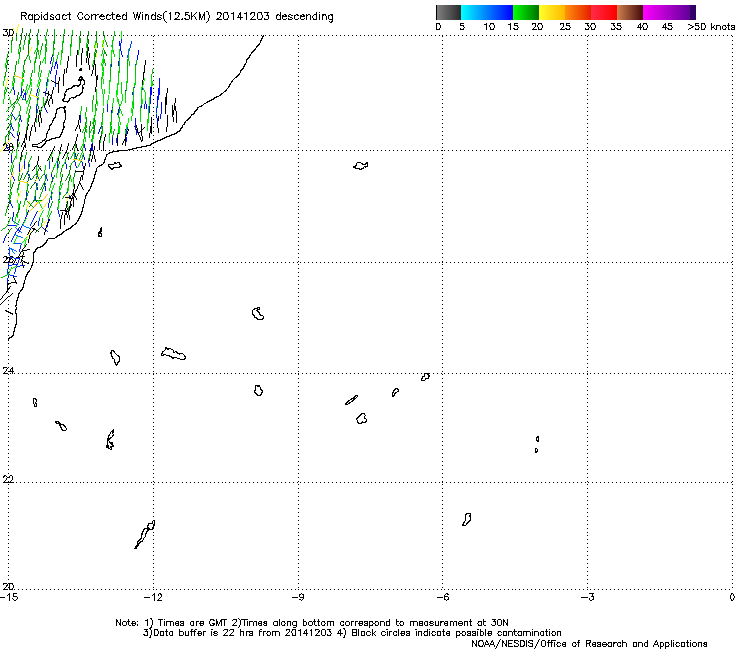Click the 'Rapidscat Corrected Winds' title text
This screenshot has width=740, height=650.
(x=115, y=17)
